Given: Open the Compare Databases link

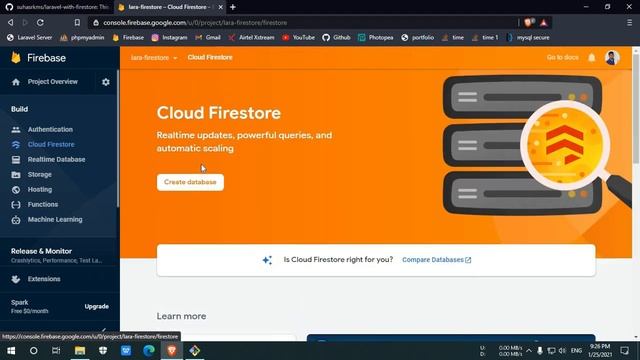Looking at the screenshot, I should click(436, 260).
